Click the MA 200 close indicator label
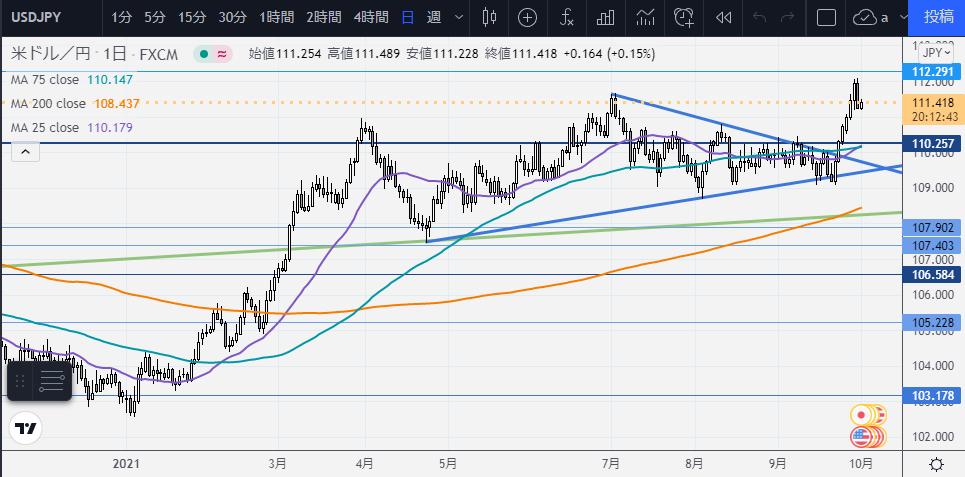 coord(48,103)
